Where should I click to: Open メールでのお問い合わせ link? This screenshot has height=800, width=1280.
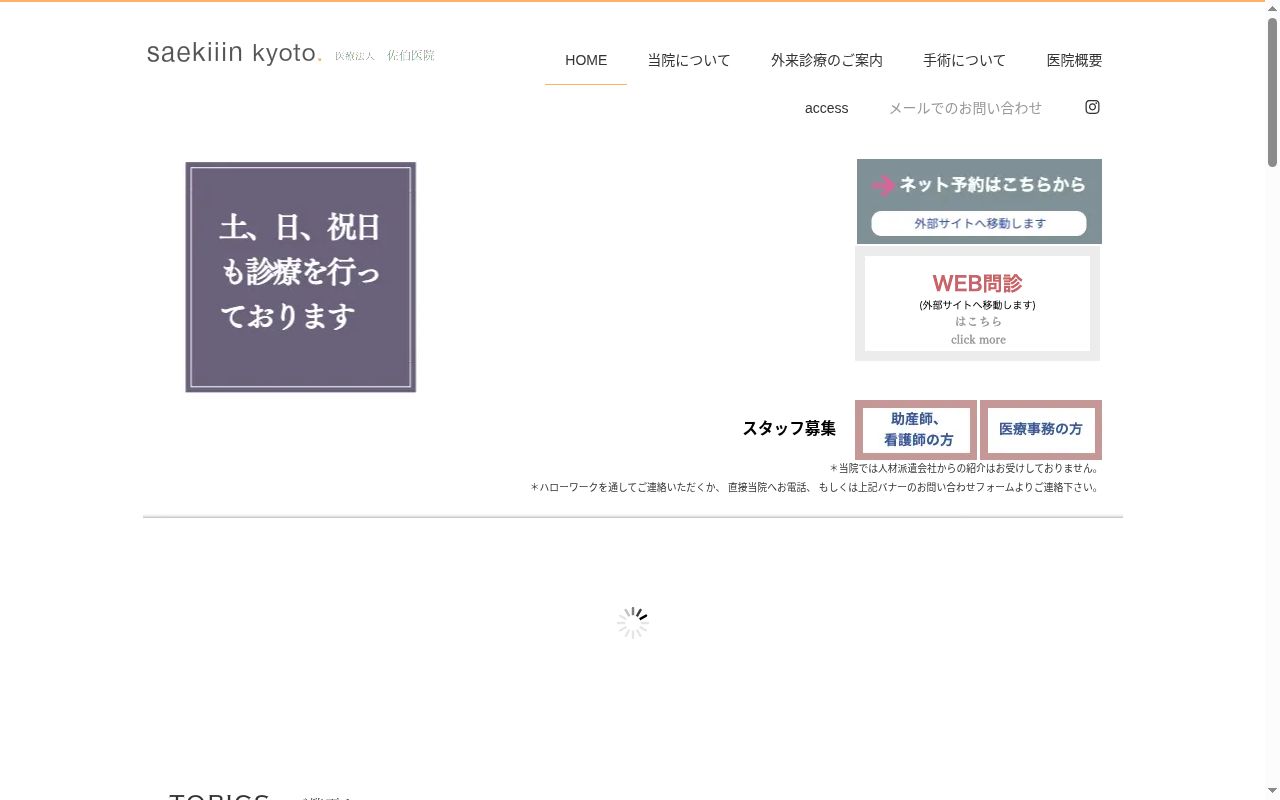click(965, 108)
